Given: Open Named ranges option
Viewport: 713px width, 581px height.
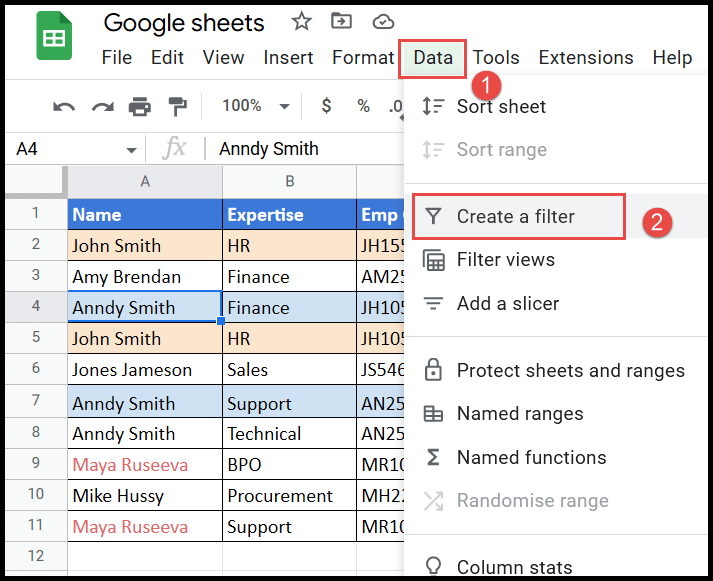Looking at the screenshot, I should pyautogui.click(x=556, y=414).
